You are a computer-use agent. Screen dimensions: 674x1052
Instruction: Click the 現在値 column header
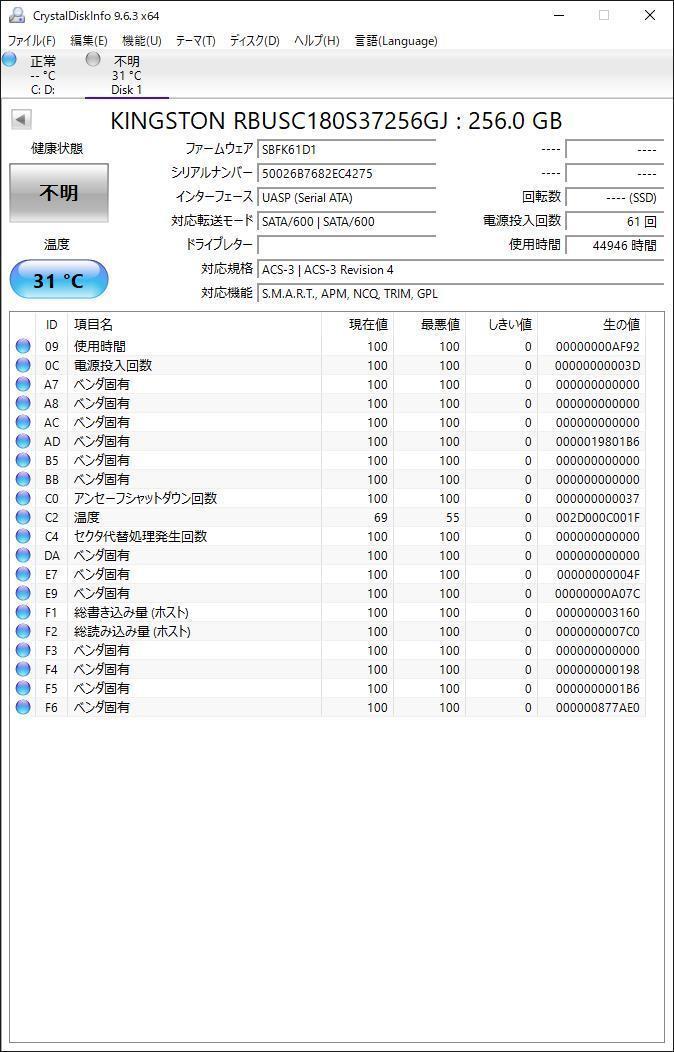point(357,325)
